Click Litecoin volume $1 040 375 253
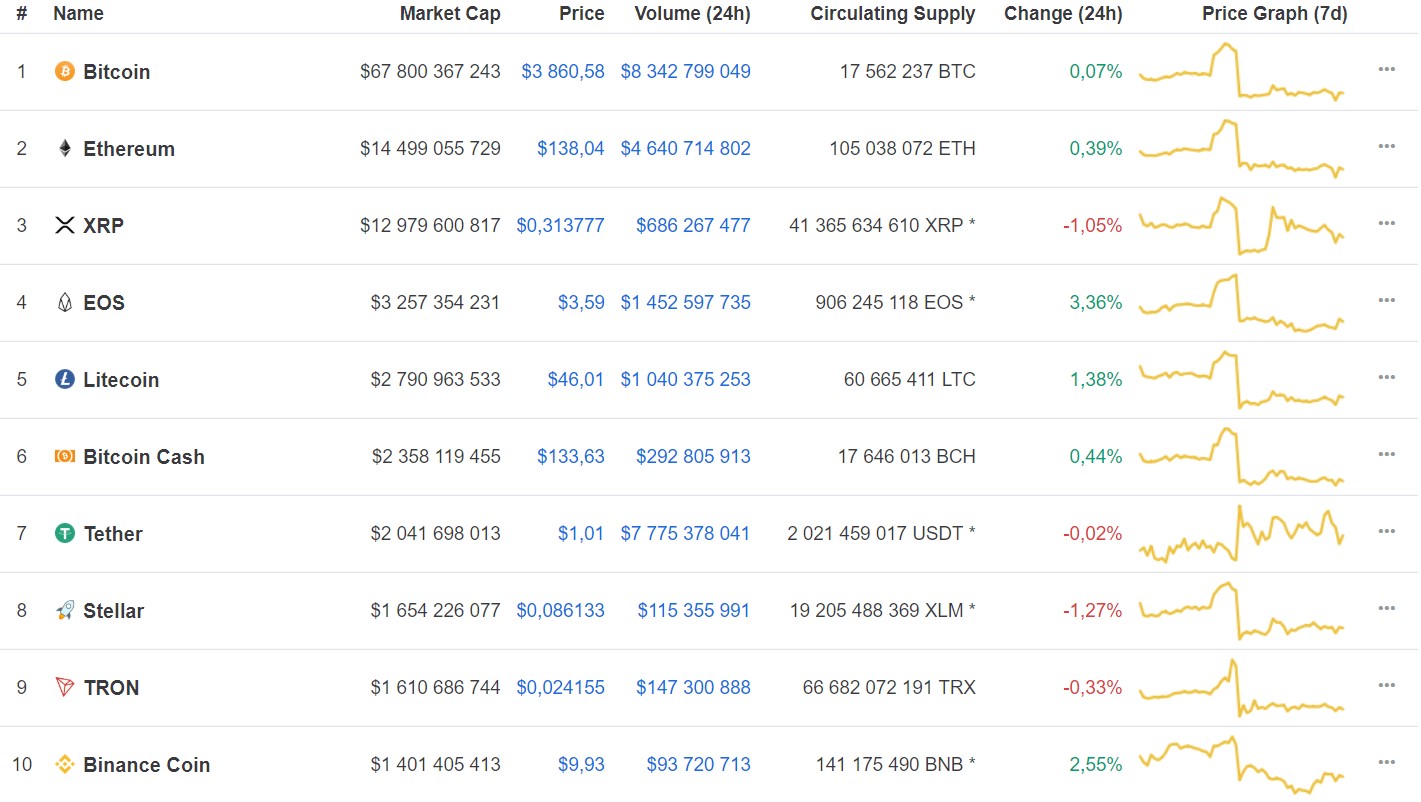Screen dimensions: 1421x802 click(685, 379)
